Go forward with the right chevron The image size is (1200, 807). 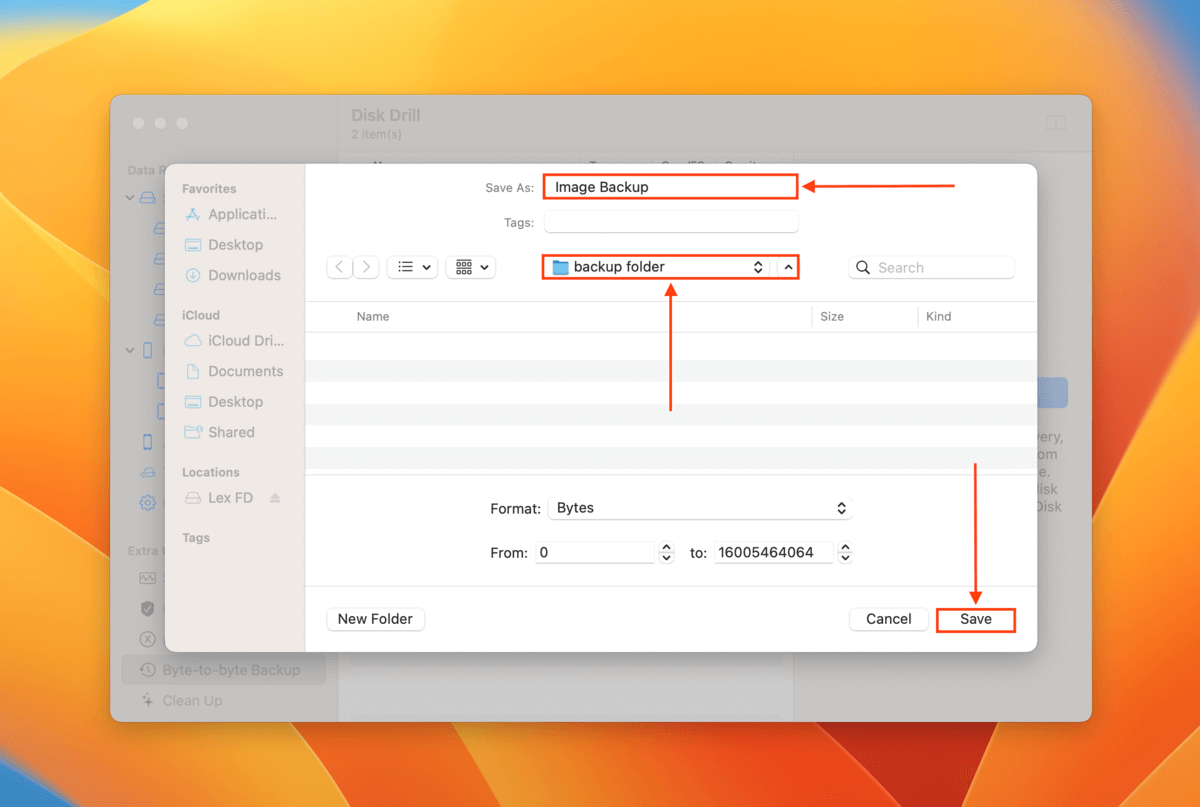(366, 267)
